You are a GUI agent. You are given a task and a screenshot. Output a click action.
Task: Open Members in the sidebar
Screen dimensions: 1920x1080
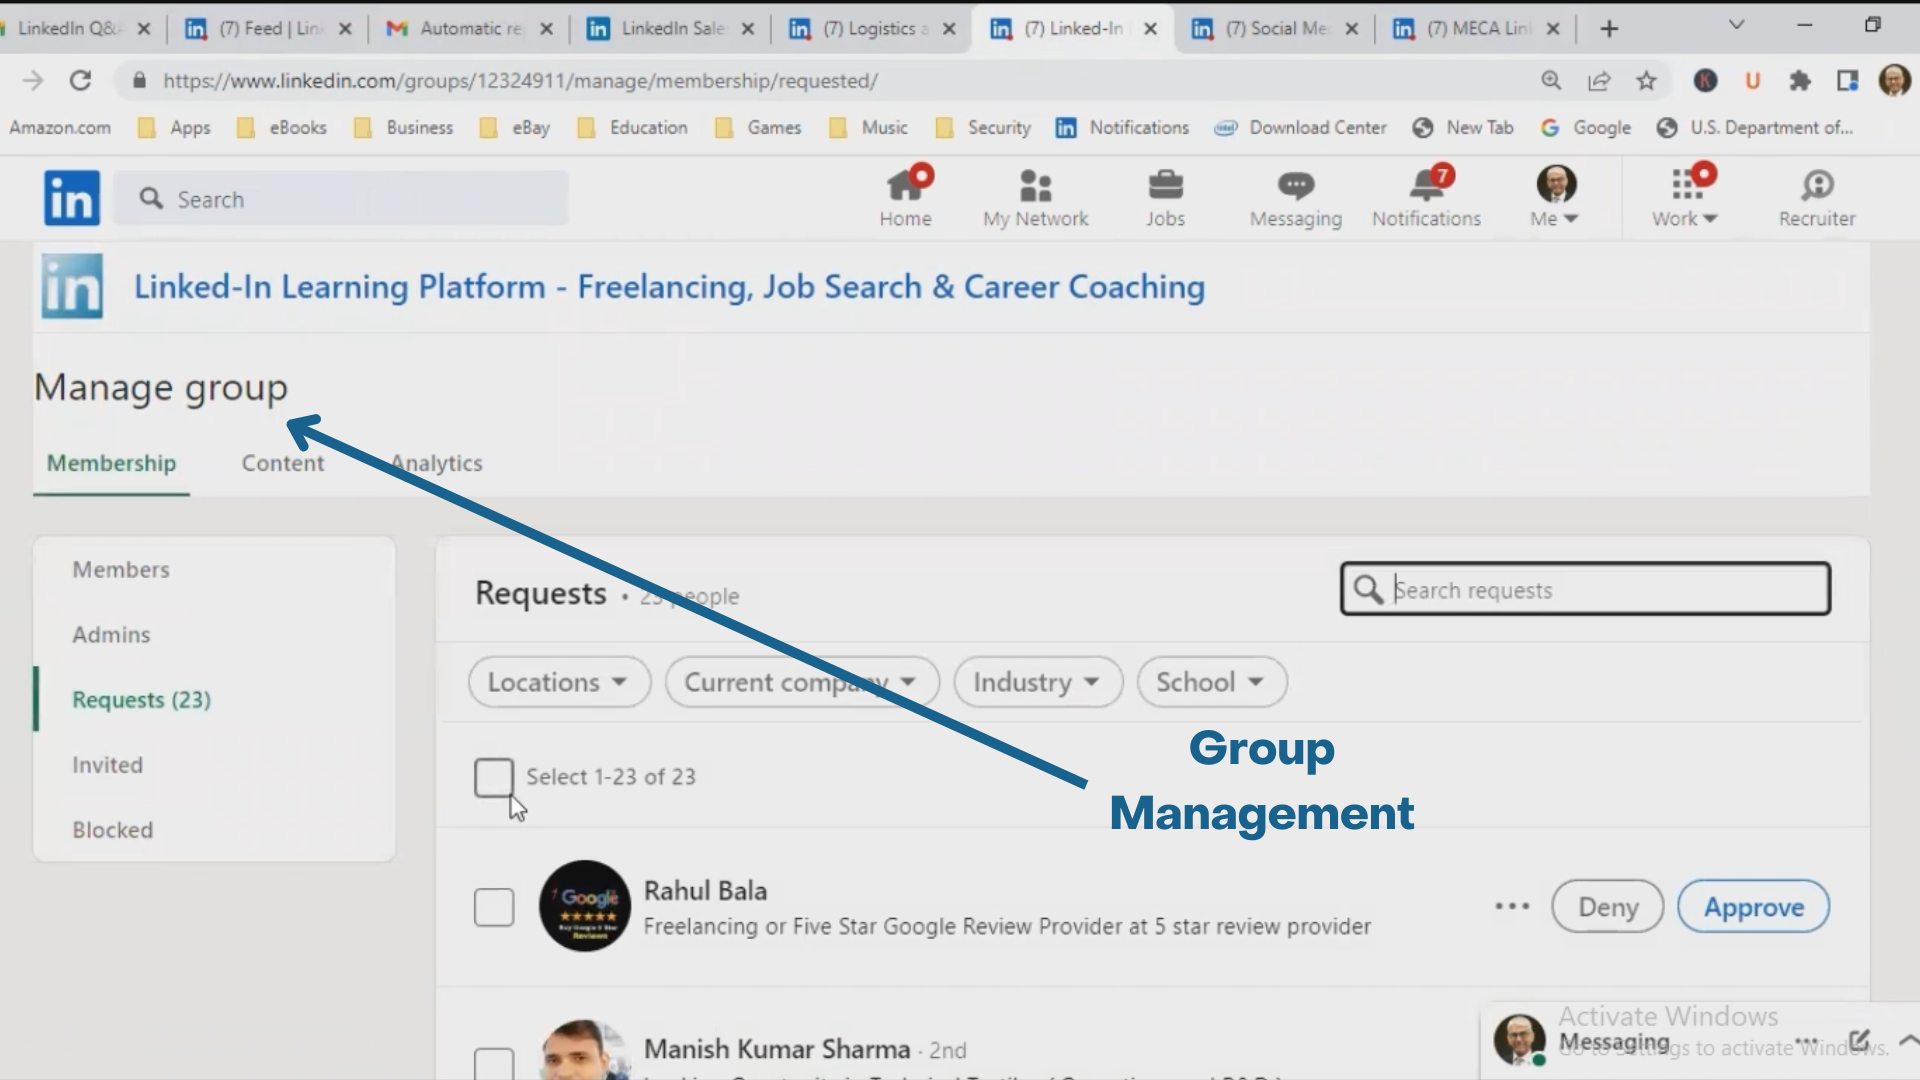tap(121, 569)
